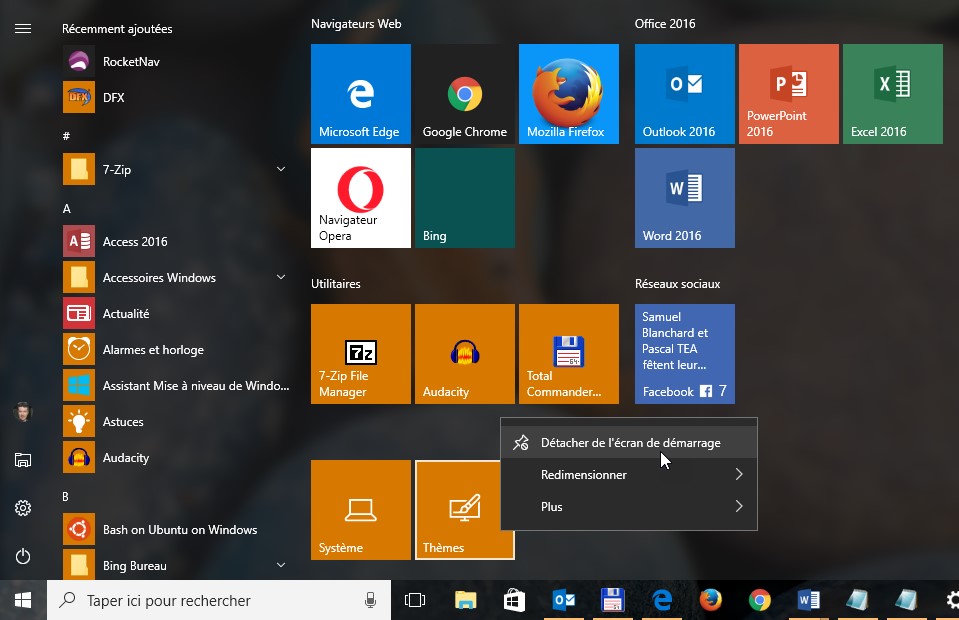959x620 pixels.
Task: Launch the Google Chrome tile
Action: (464, 94)
